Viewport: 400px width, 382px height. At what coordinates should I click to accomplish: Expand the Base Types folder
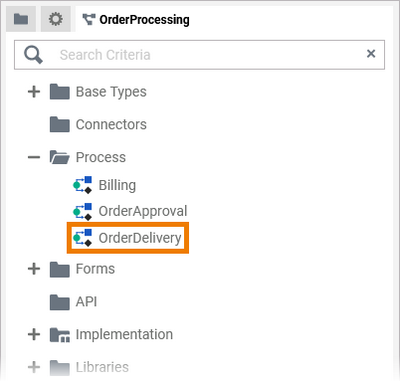click(34, 92)
